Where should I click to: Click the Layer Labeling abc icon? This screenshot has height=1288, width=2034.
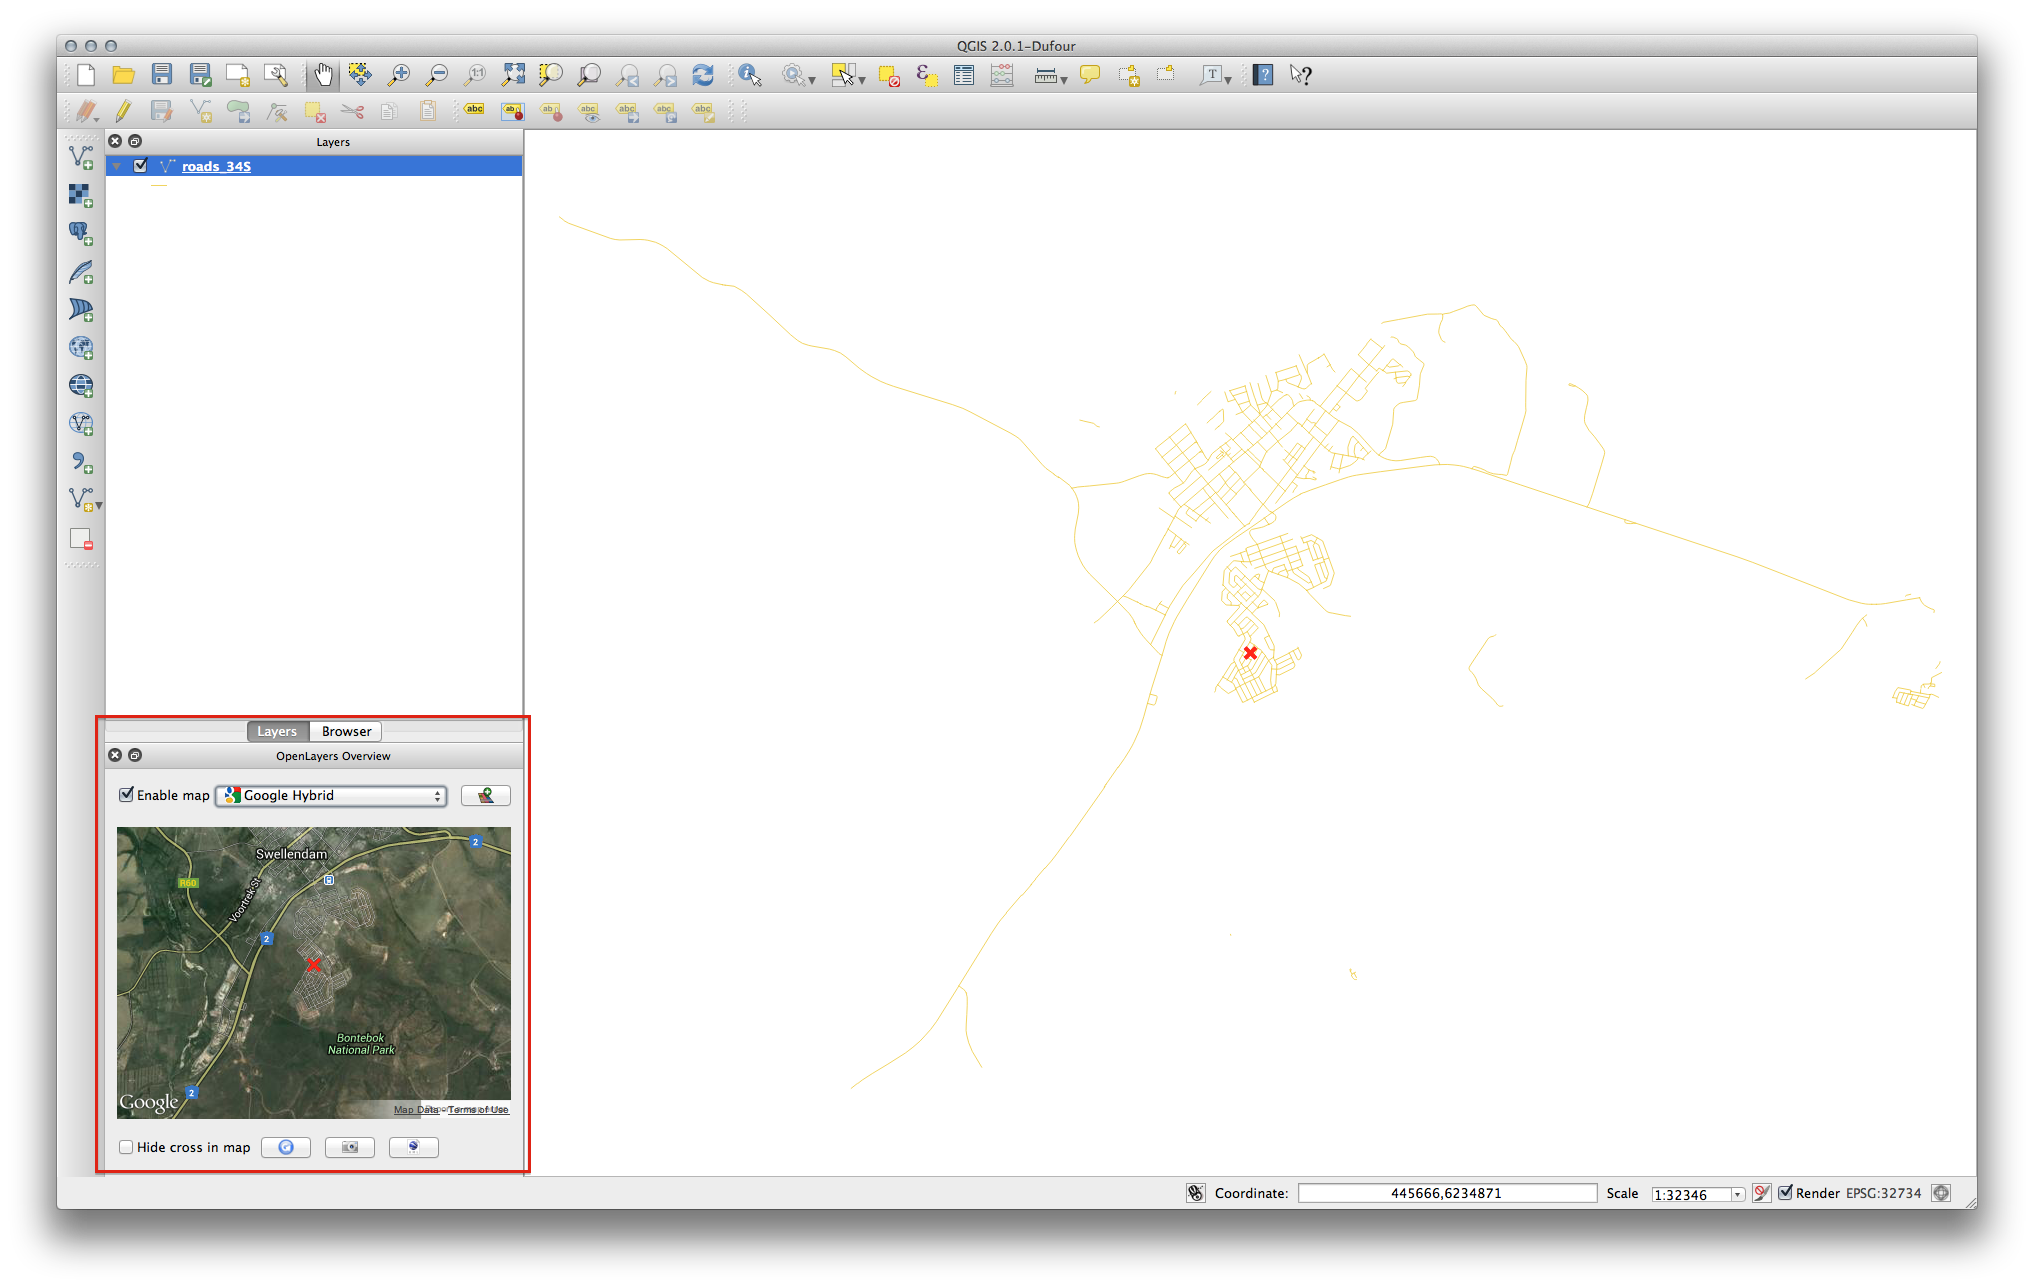pos(474,110)
